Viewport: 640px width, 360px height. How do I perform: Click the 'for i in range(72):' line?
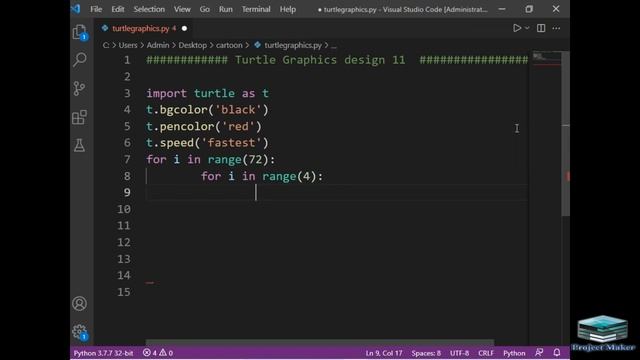[x=211, y=159]
